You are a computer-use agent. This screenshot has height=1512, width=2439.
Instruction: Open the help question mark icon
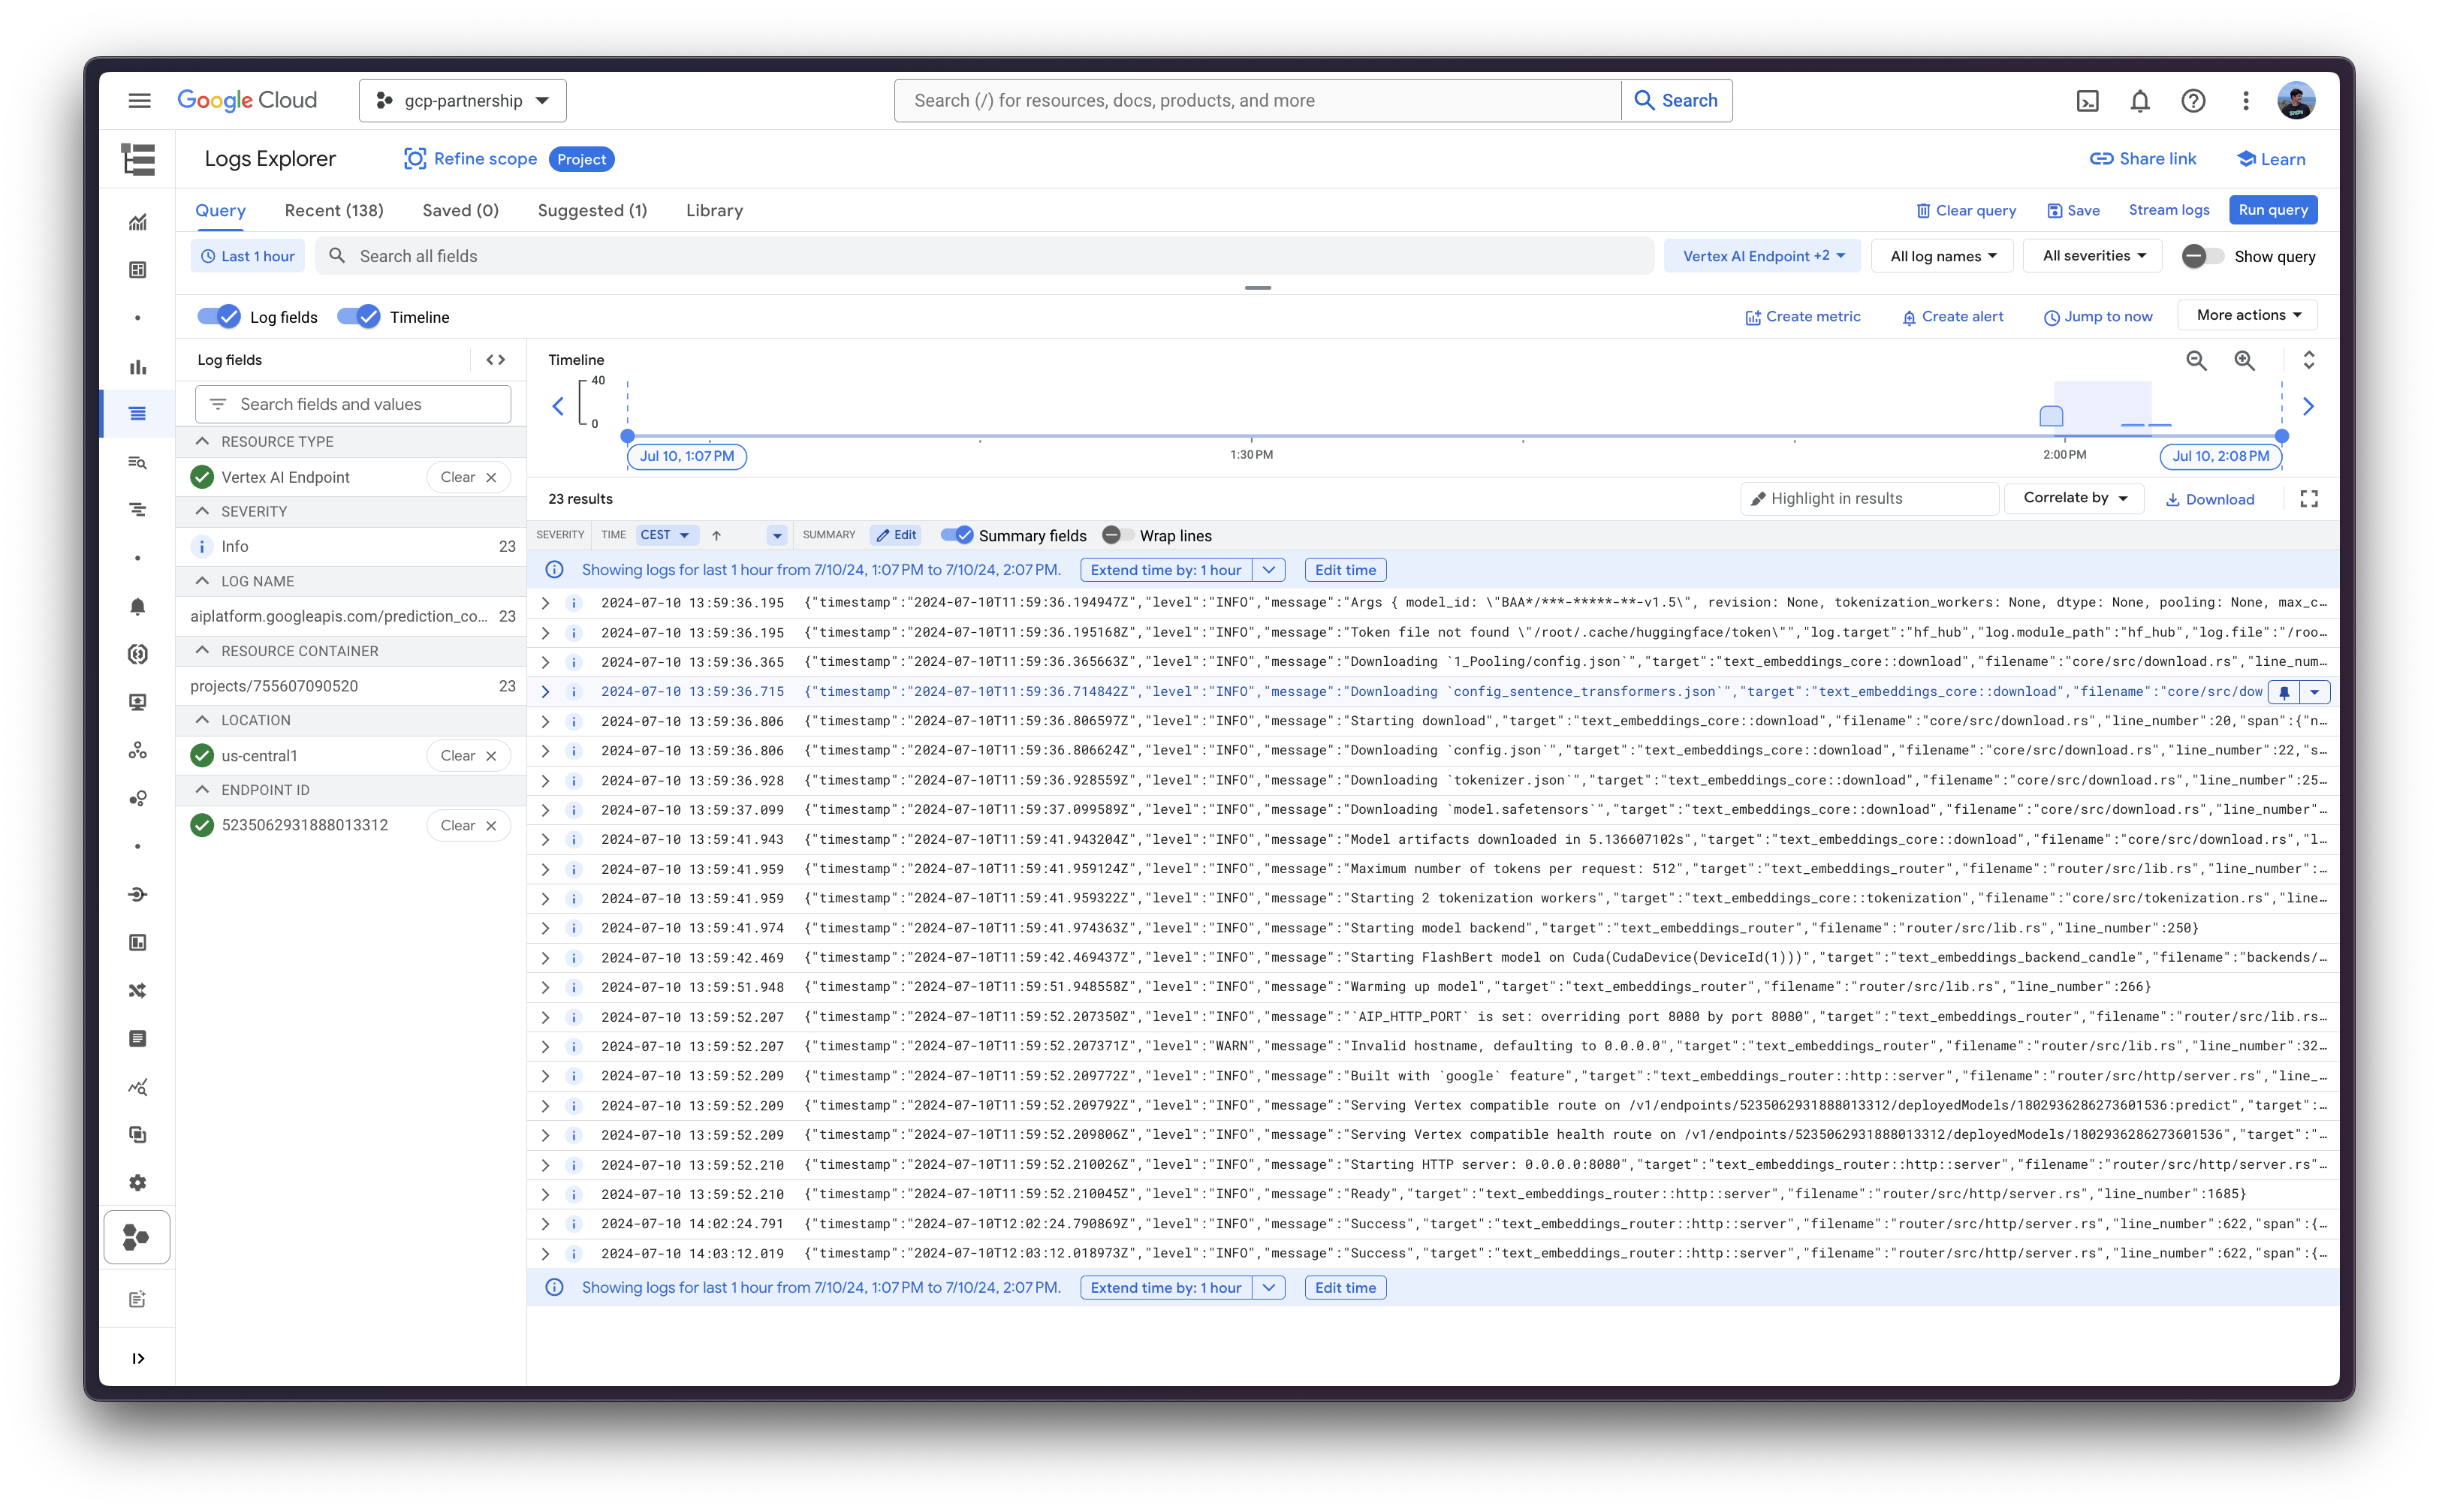(2193, 101)
